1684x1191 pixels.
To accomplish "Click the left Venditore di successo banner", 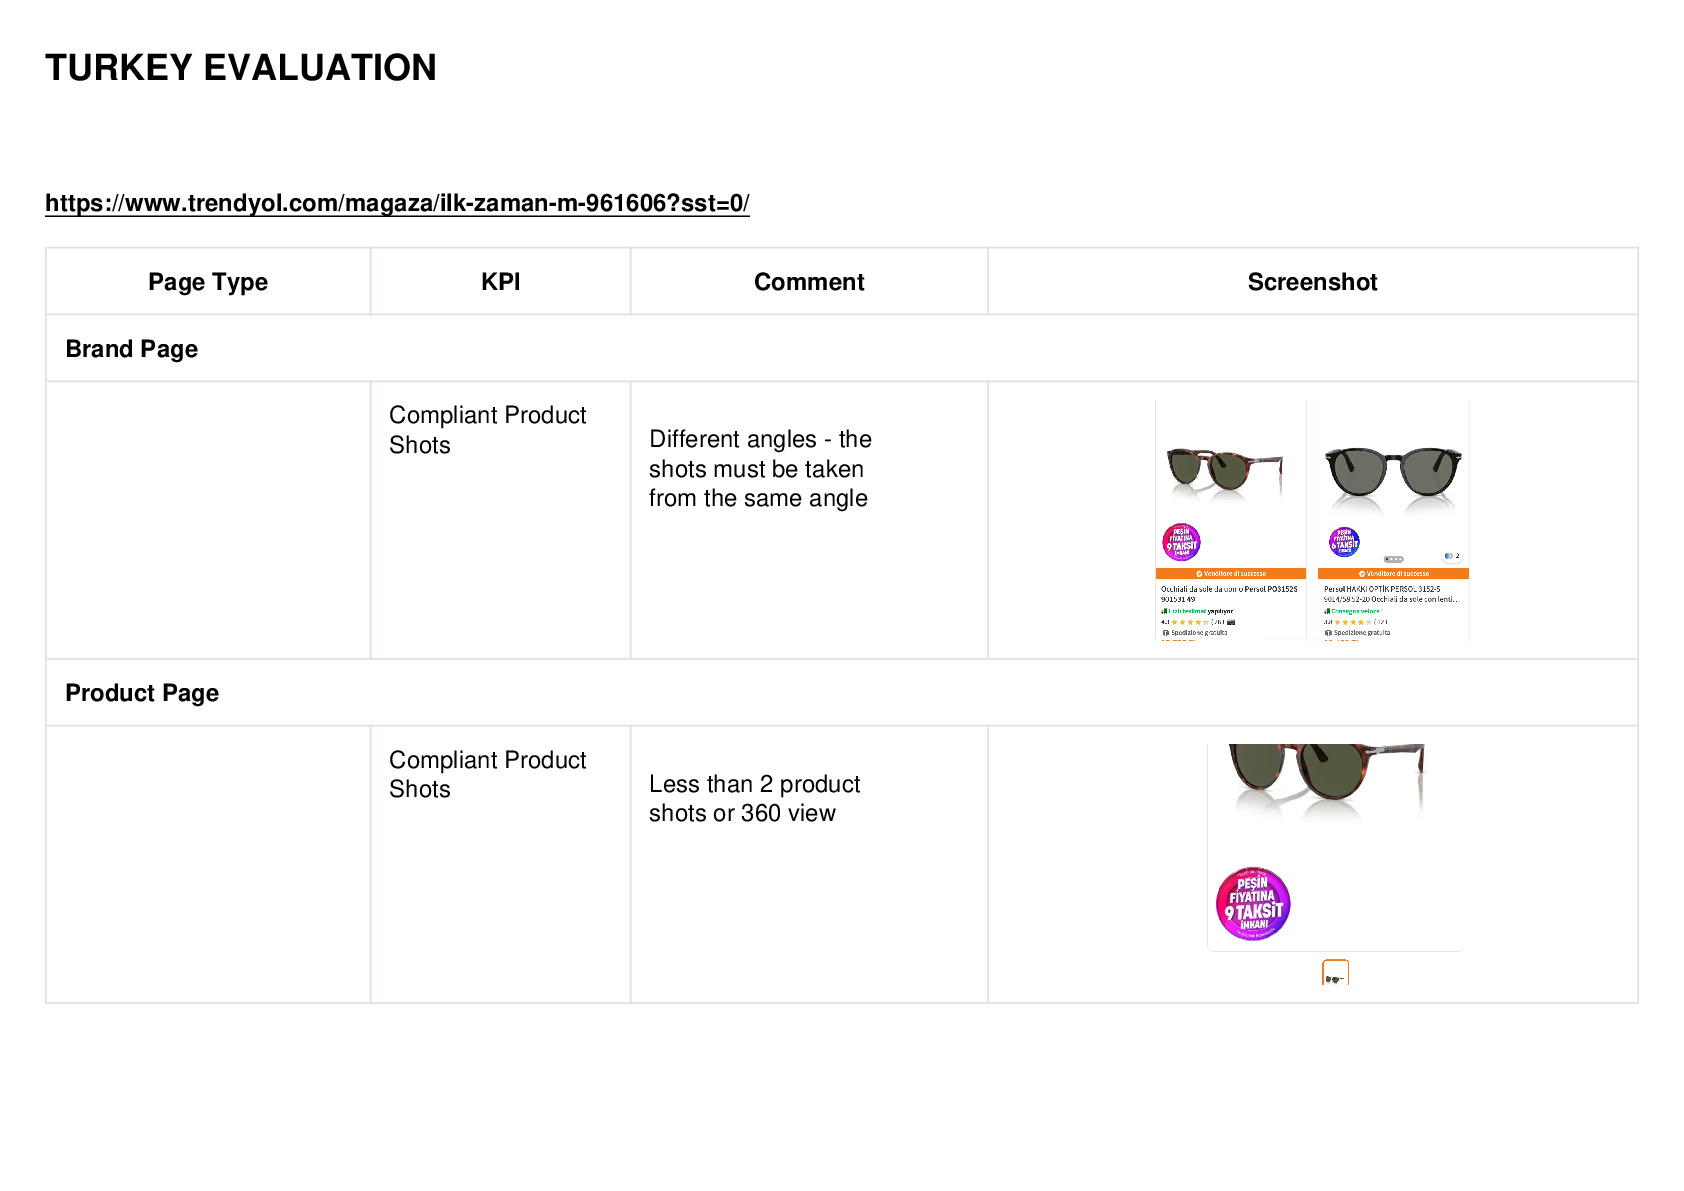I will pos(1231,574).
